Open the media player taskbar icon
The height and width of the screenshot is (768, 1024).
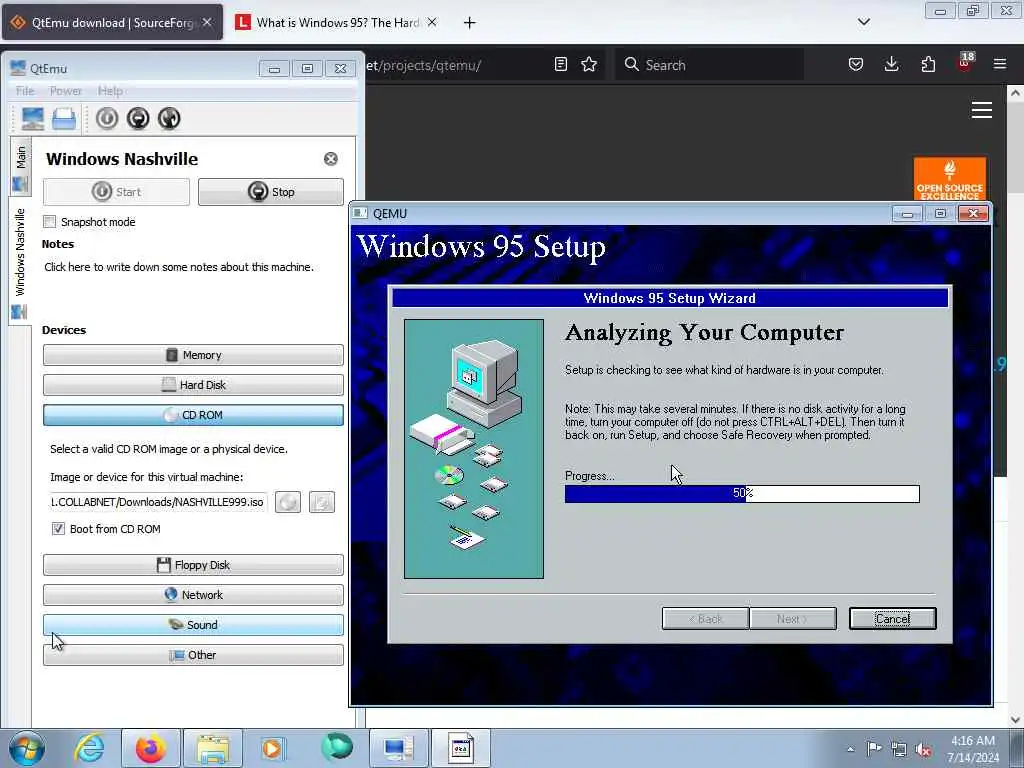(273, 748)
